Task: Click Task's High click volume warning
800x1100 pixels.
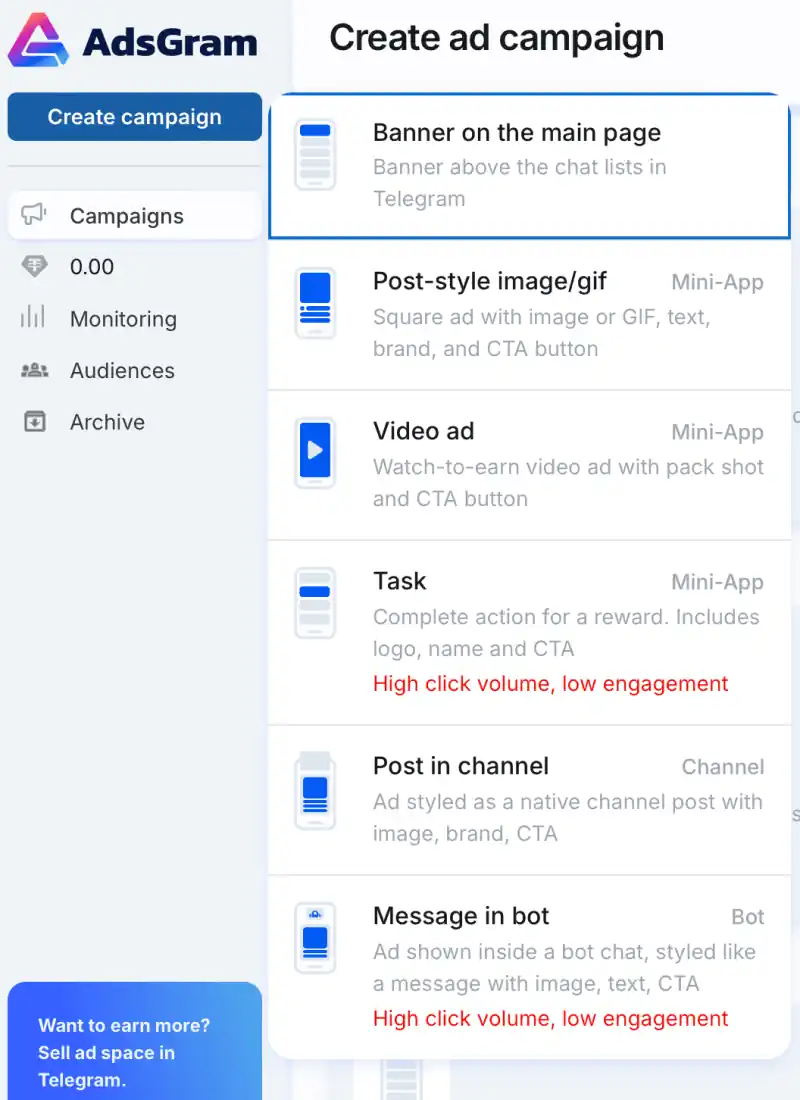Action: 550,683
